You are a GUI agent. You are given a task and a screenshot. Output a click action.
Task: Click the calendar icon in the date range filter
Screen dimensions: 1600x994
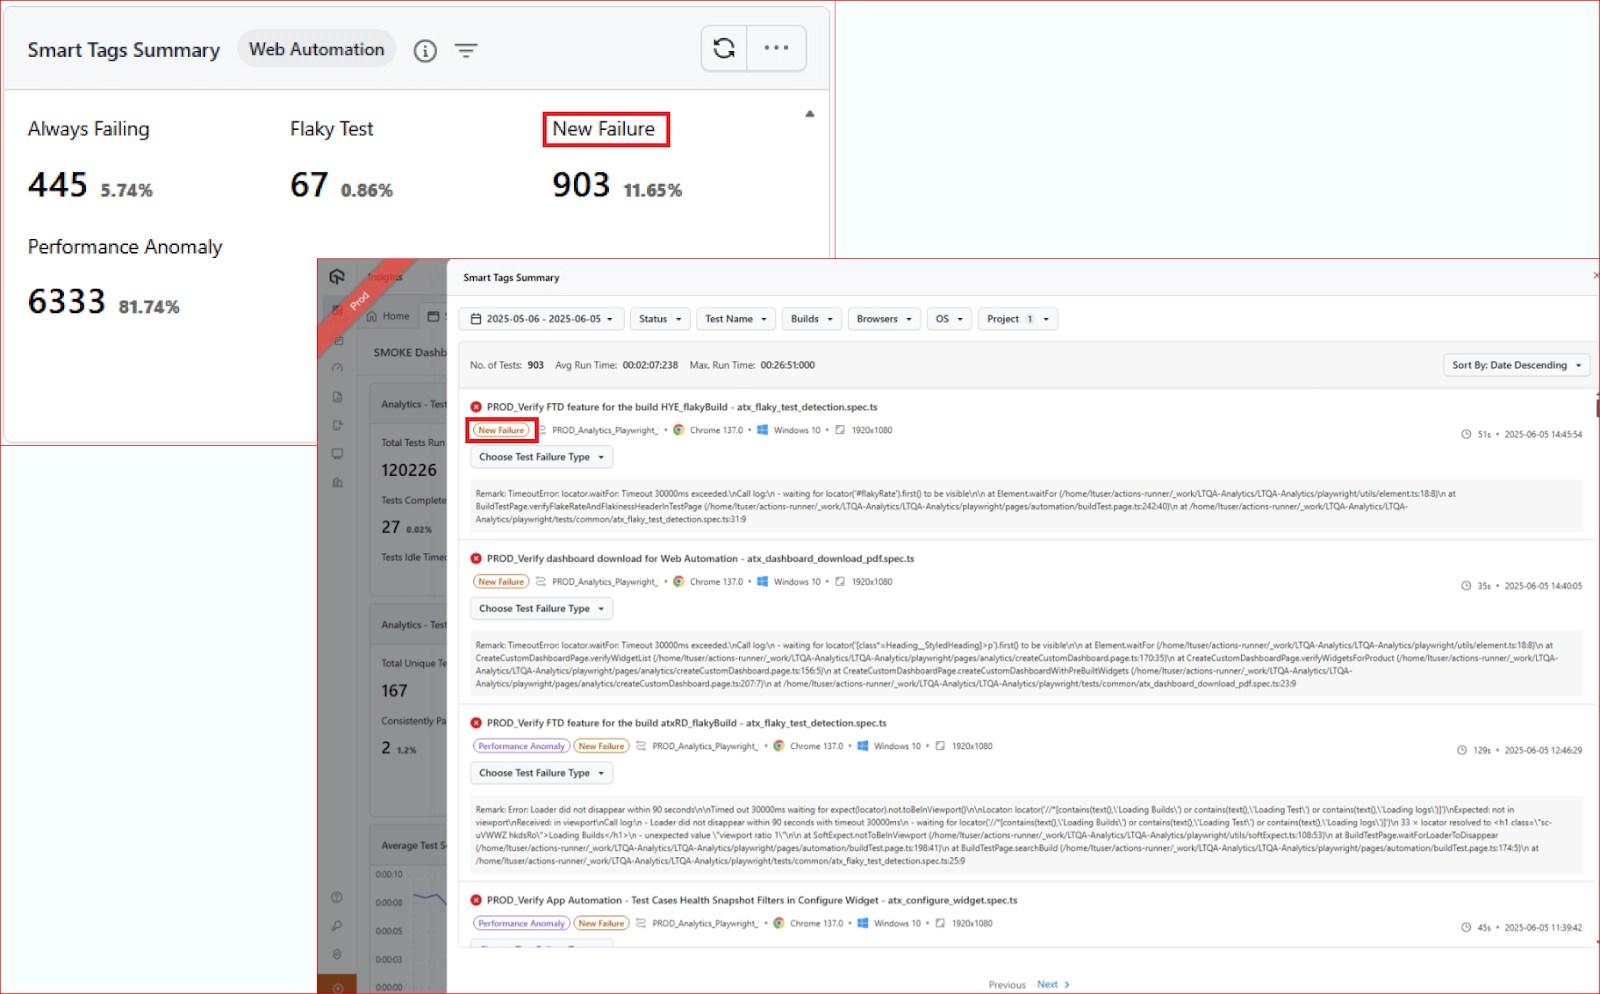(x=478, y=318)
